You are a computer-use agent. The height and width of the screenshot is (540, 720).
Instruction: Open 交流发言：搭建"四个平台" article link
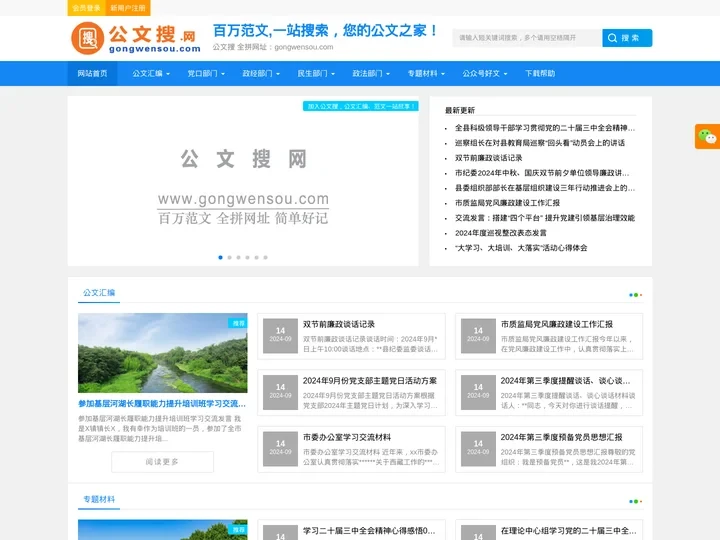[545, 218]
